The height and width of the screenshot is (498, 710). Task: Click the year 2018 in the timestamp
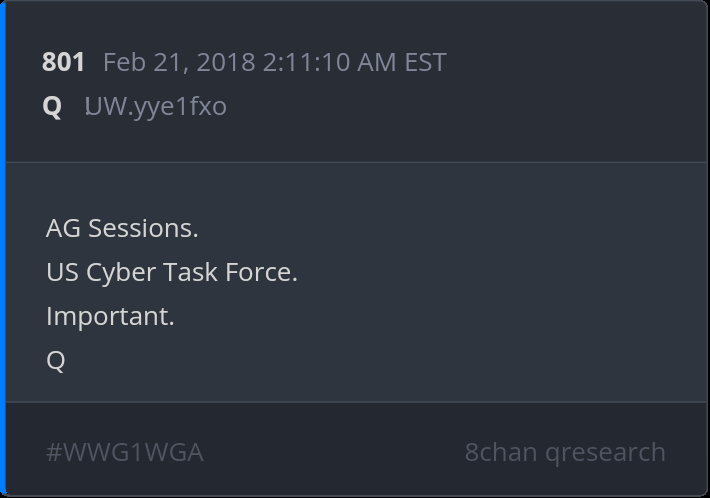pos(226,62)
